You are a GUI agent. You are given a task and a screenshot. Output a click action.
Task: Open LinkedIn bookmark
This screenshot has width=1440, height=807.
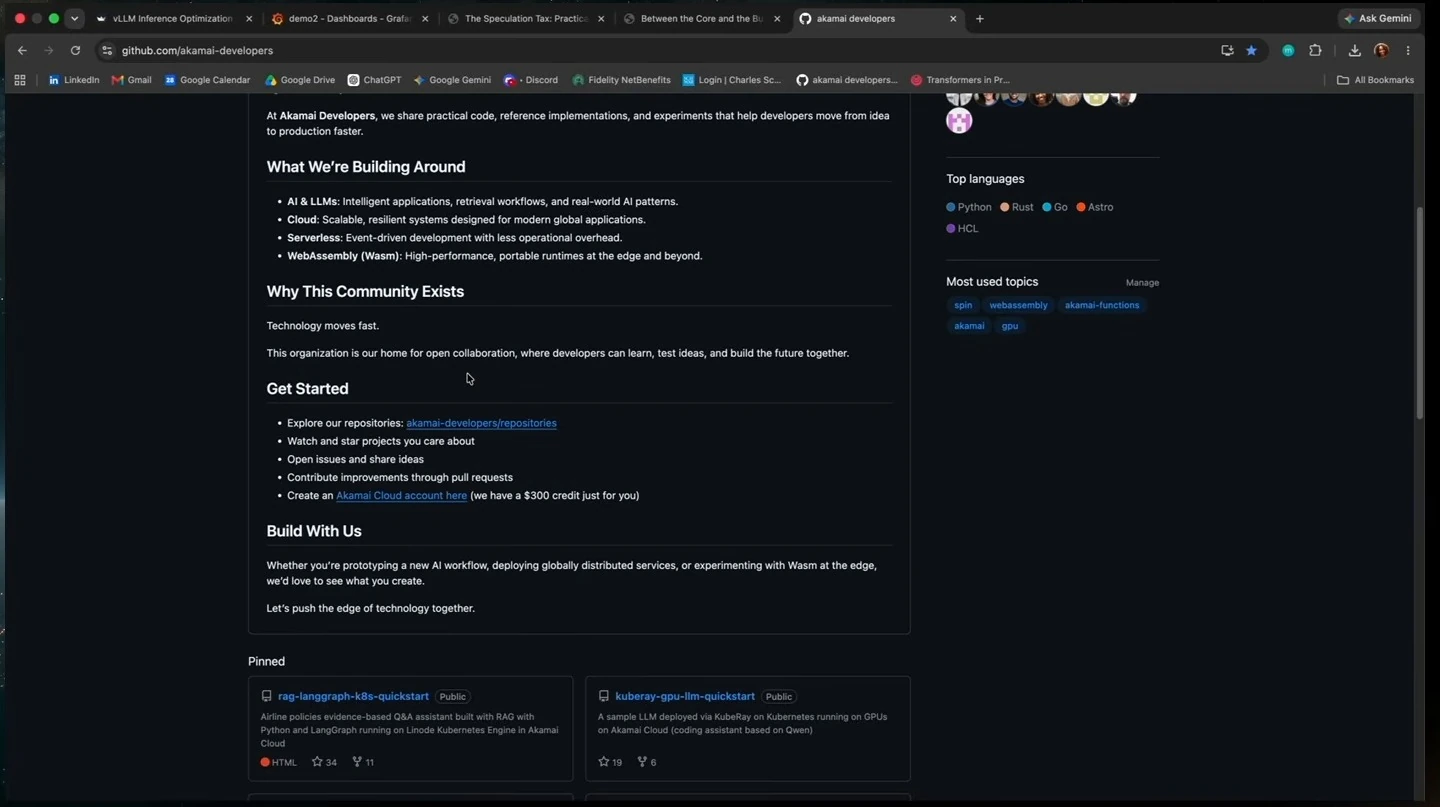point(74,80)
